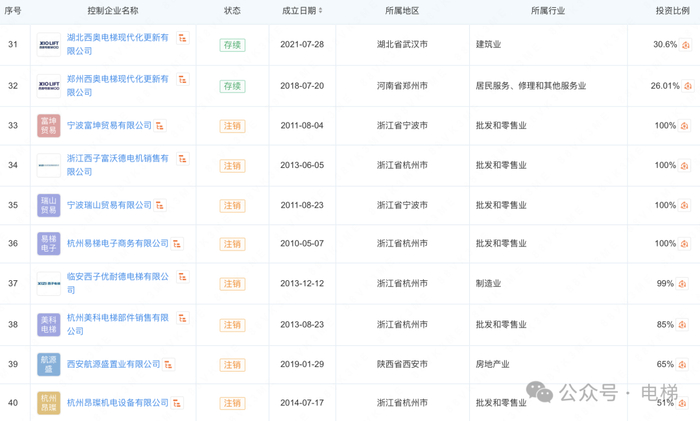Click 富坤贸易 company logo tile
This screenshot has height=421, width=700.
tap(49, 126)
